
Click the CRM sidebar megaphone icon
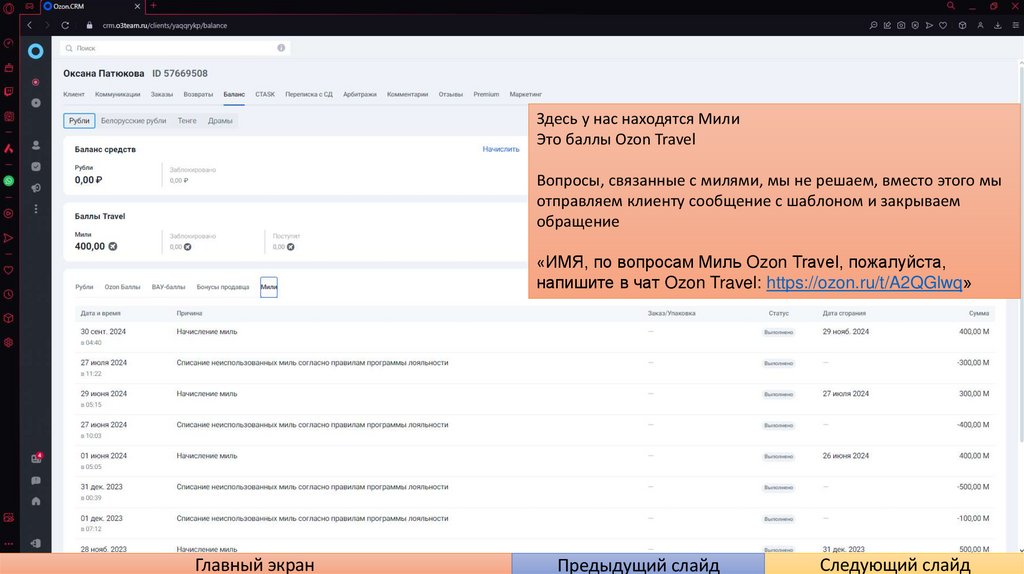pyautogui.click(x=36, y=188)
